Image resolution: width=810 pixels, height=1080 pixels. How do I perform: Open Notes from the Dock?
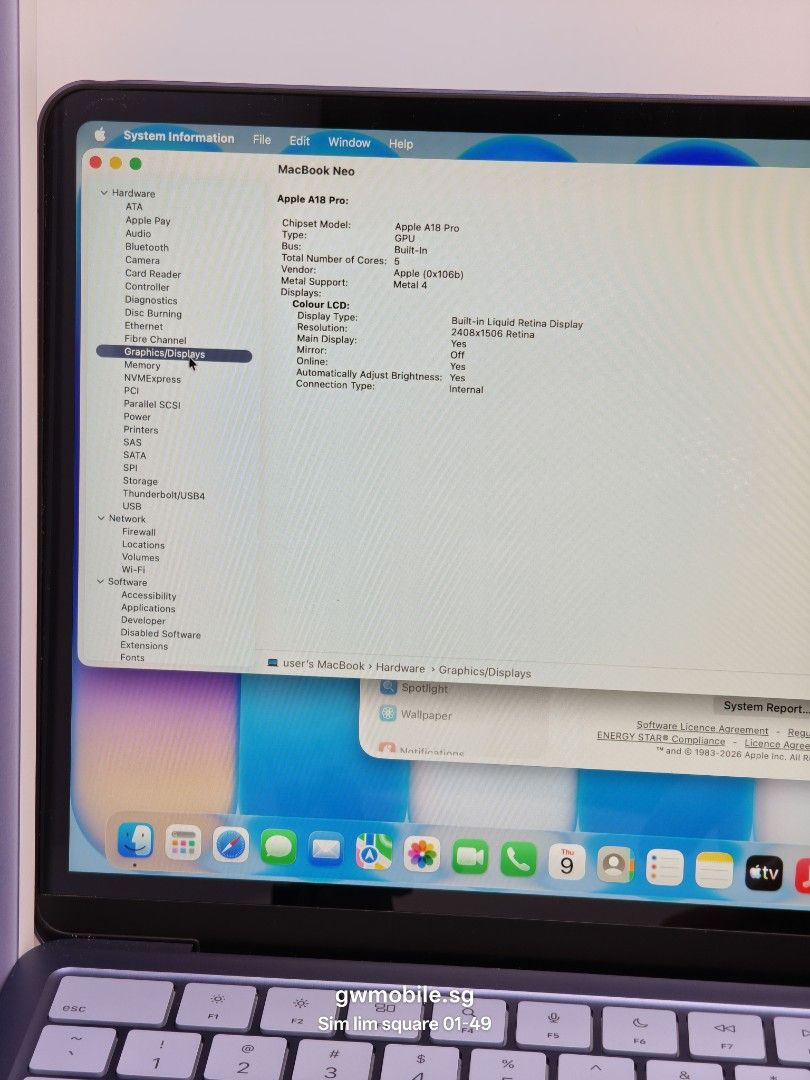(714, 871)
